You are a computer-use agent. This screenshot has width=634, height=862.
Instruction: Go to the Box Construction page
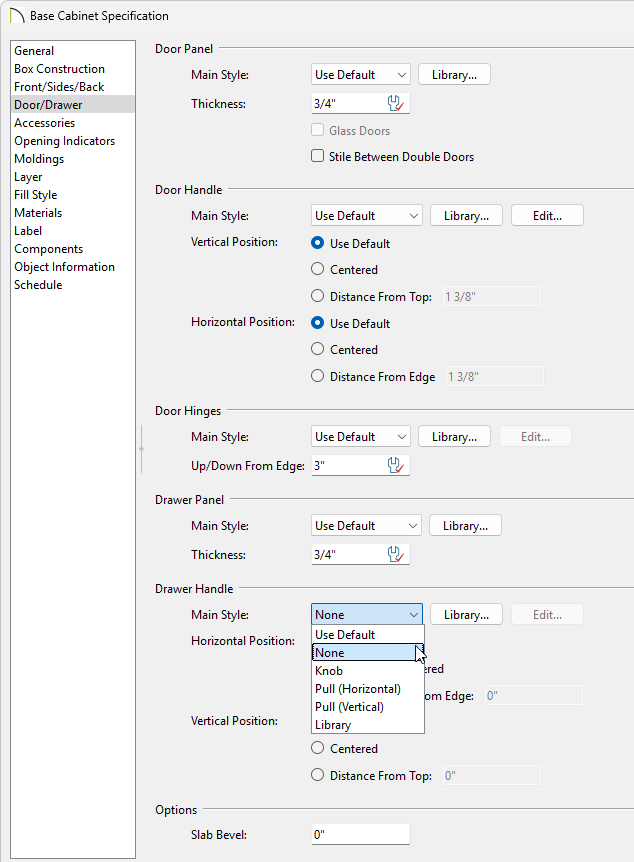pyautogui.click(x=59, y=69)
